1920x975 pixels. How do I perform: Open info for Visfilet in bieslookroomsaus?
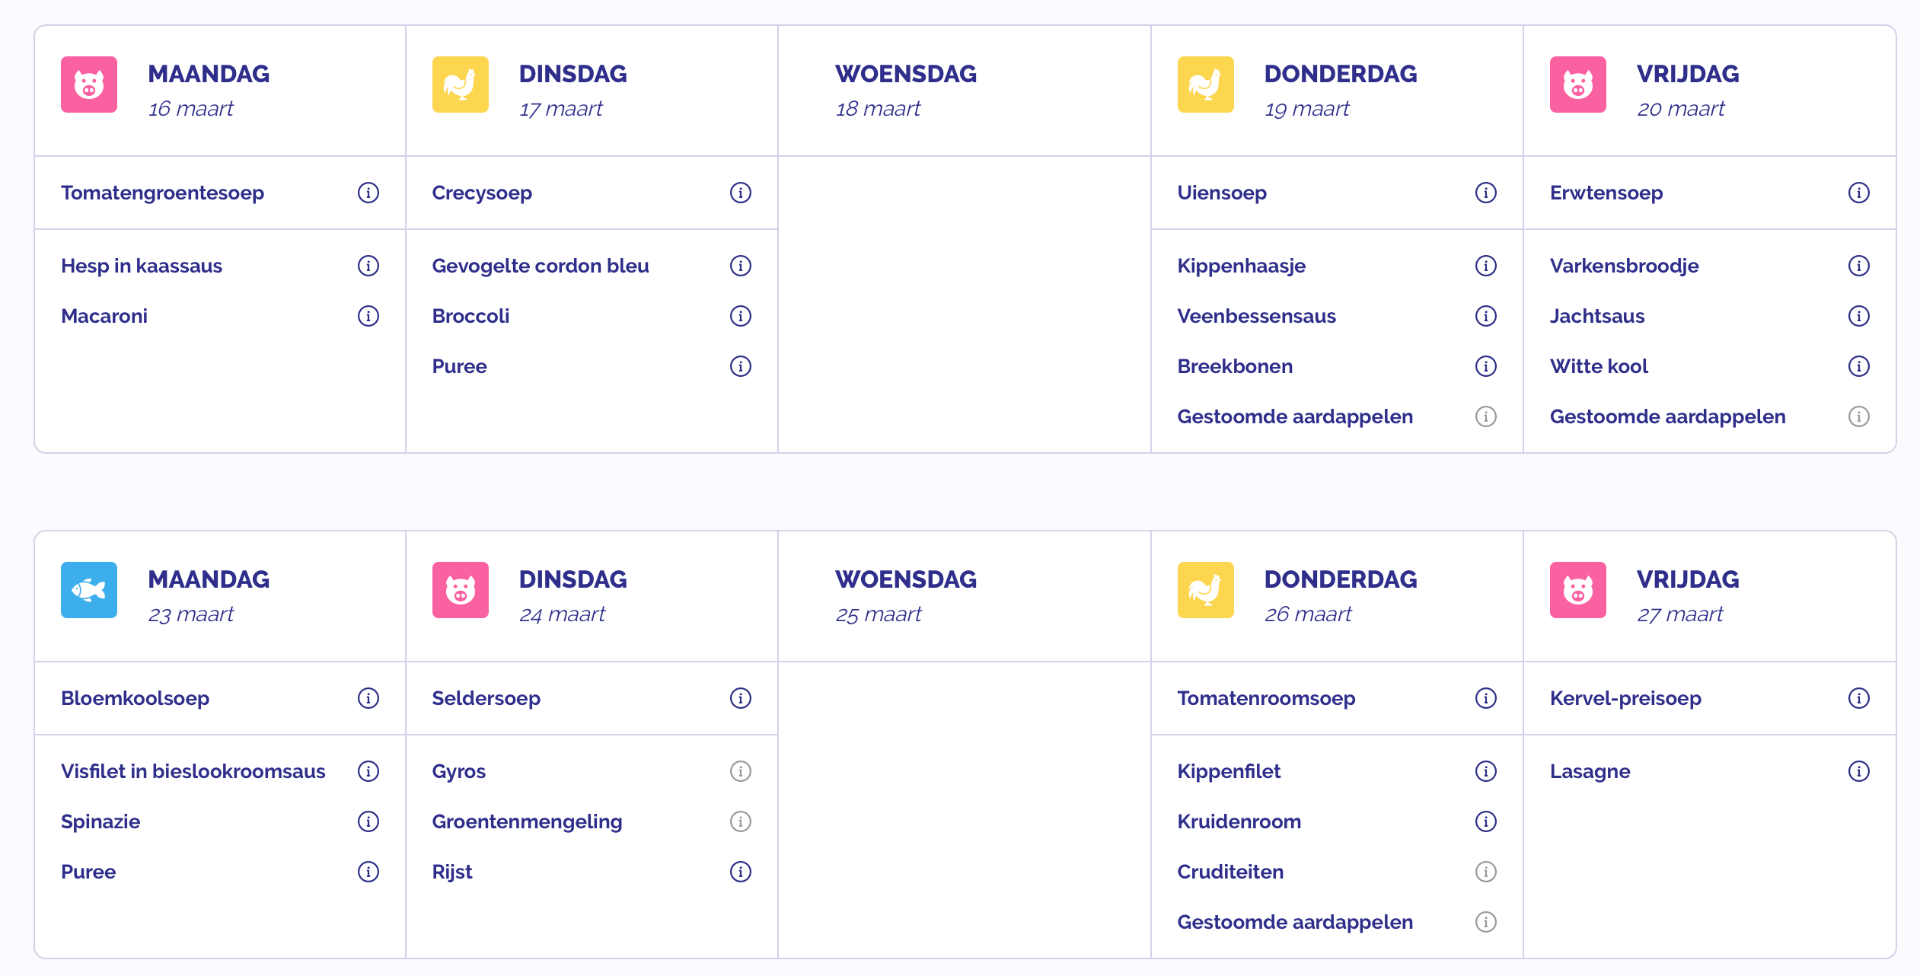[x=368, y=771]
